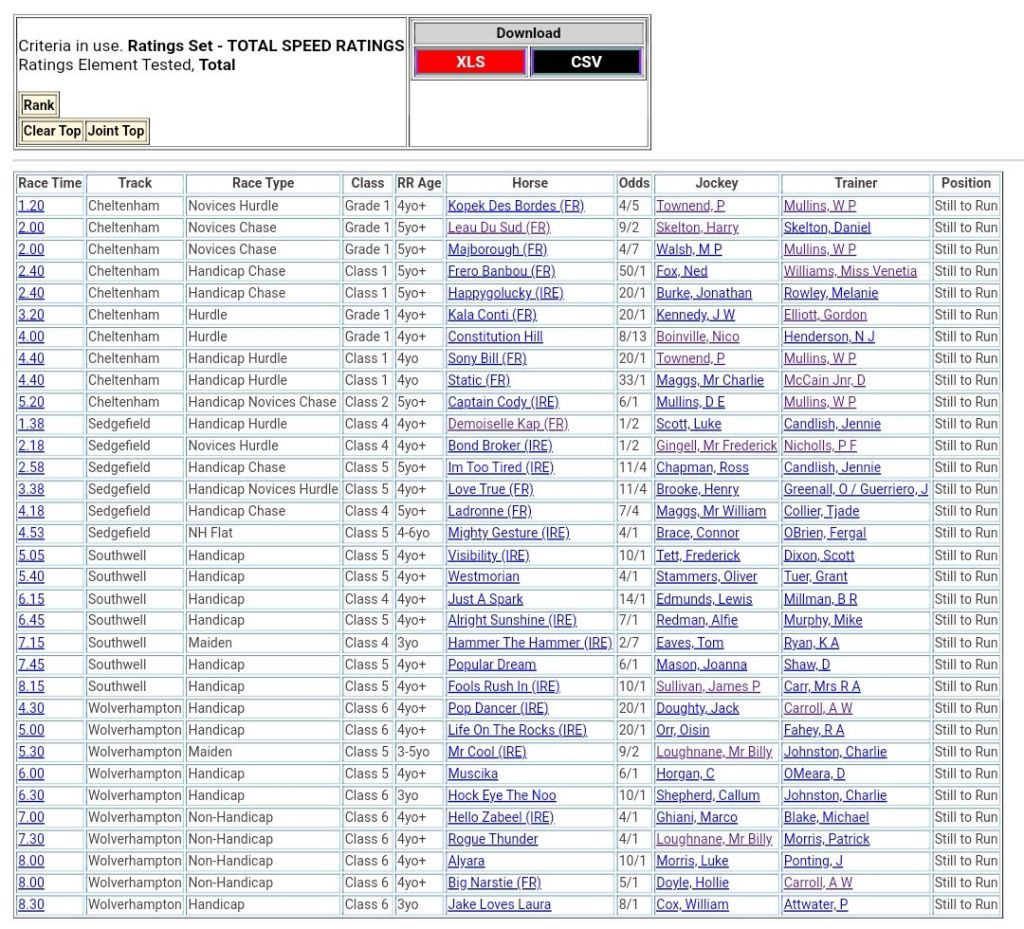Image resolution: width=1024 pixels, height=929 pixels.
Task: Open trainer Henderson, N J page
Action: click(x=828, y=337)
